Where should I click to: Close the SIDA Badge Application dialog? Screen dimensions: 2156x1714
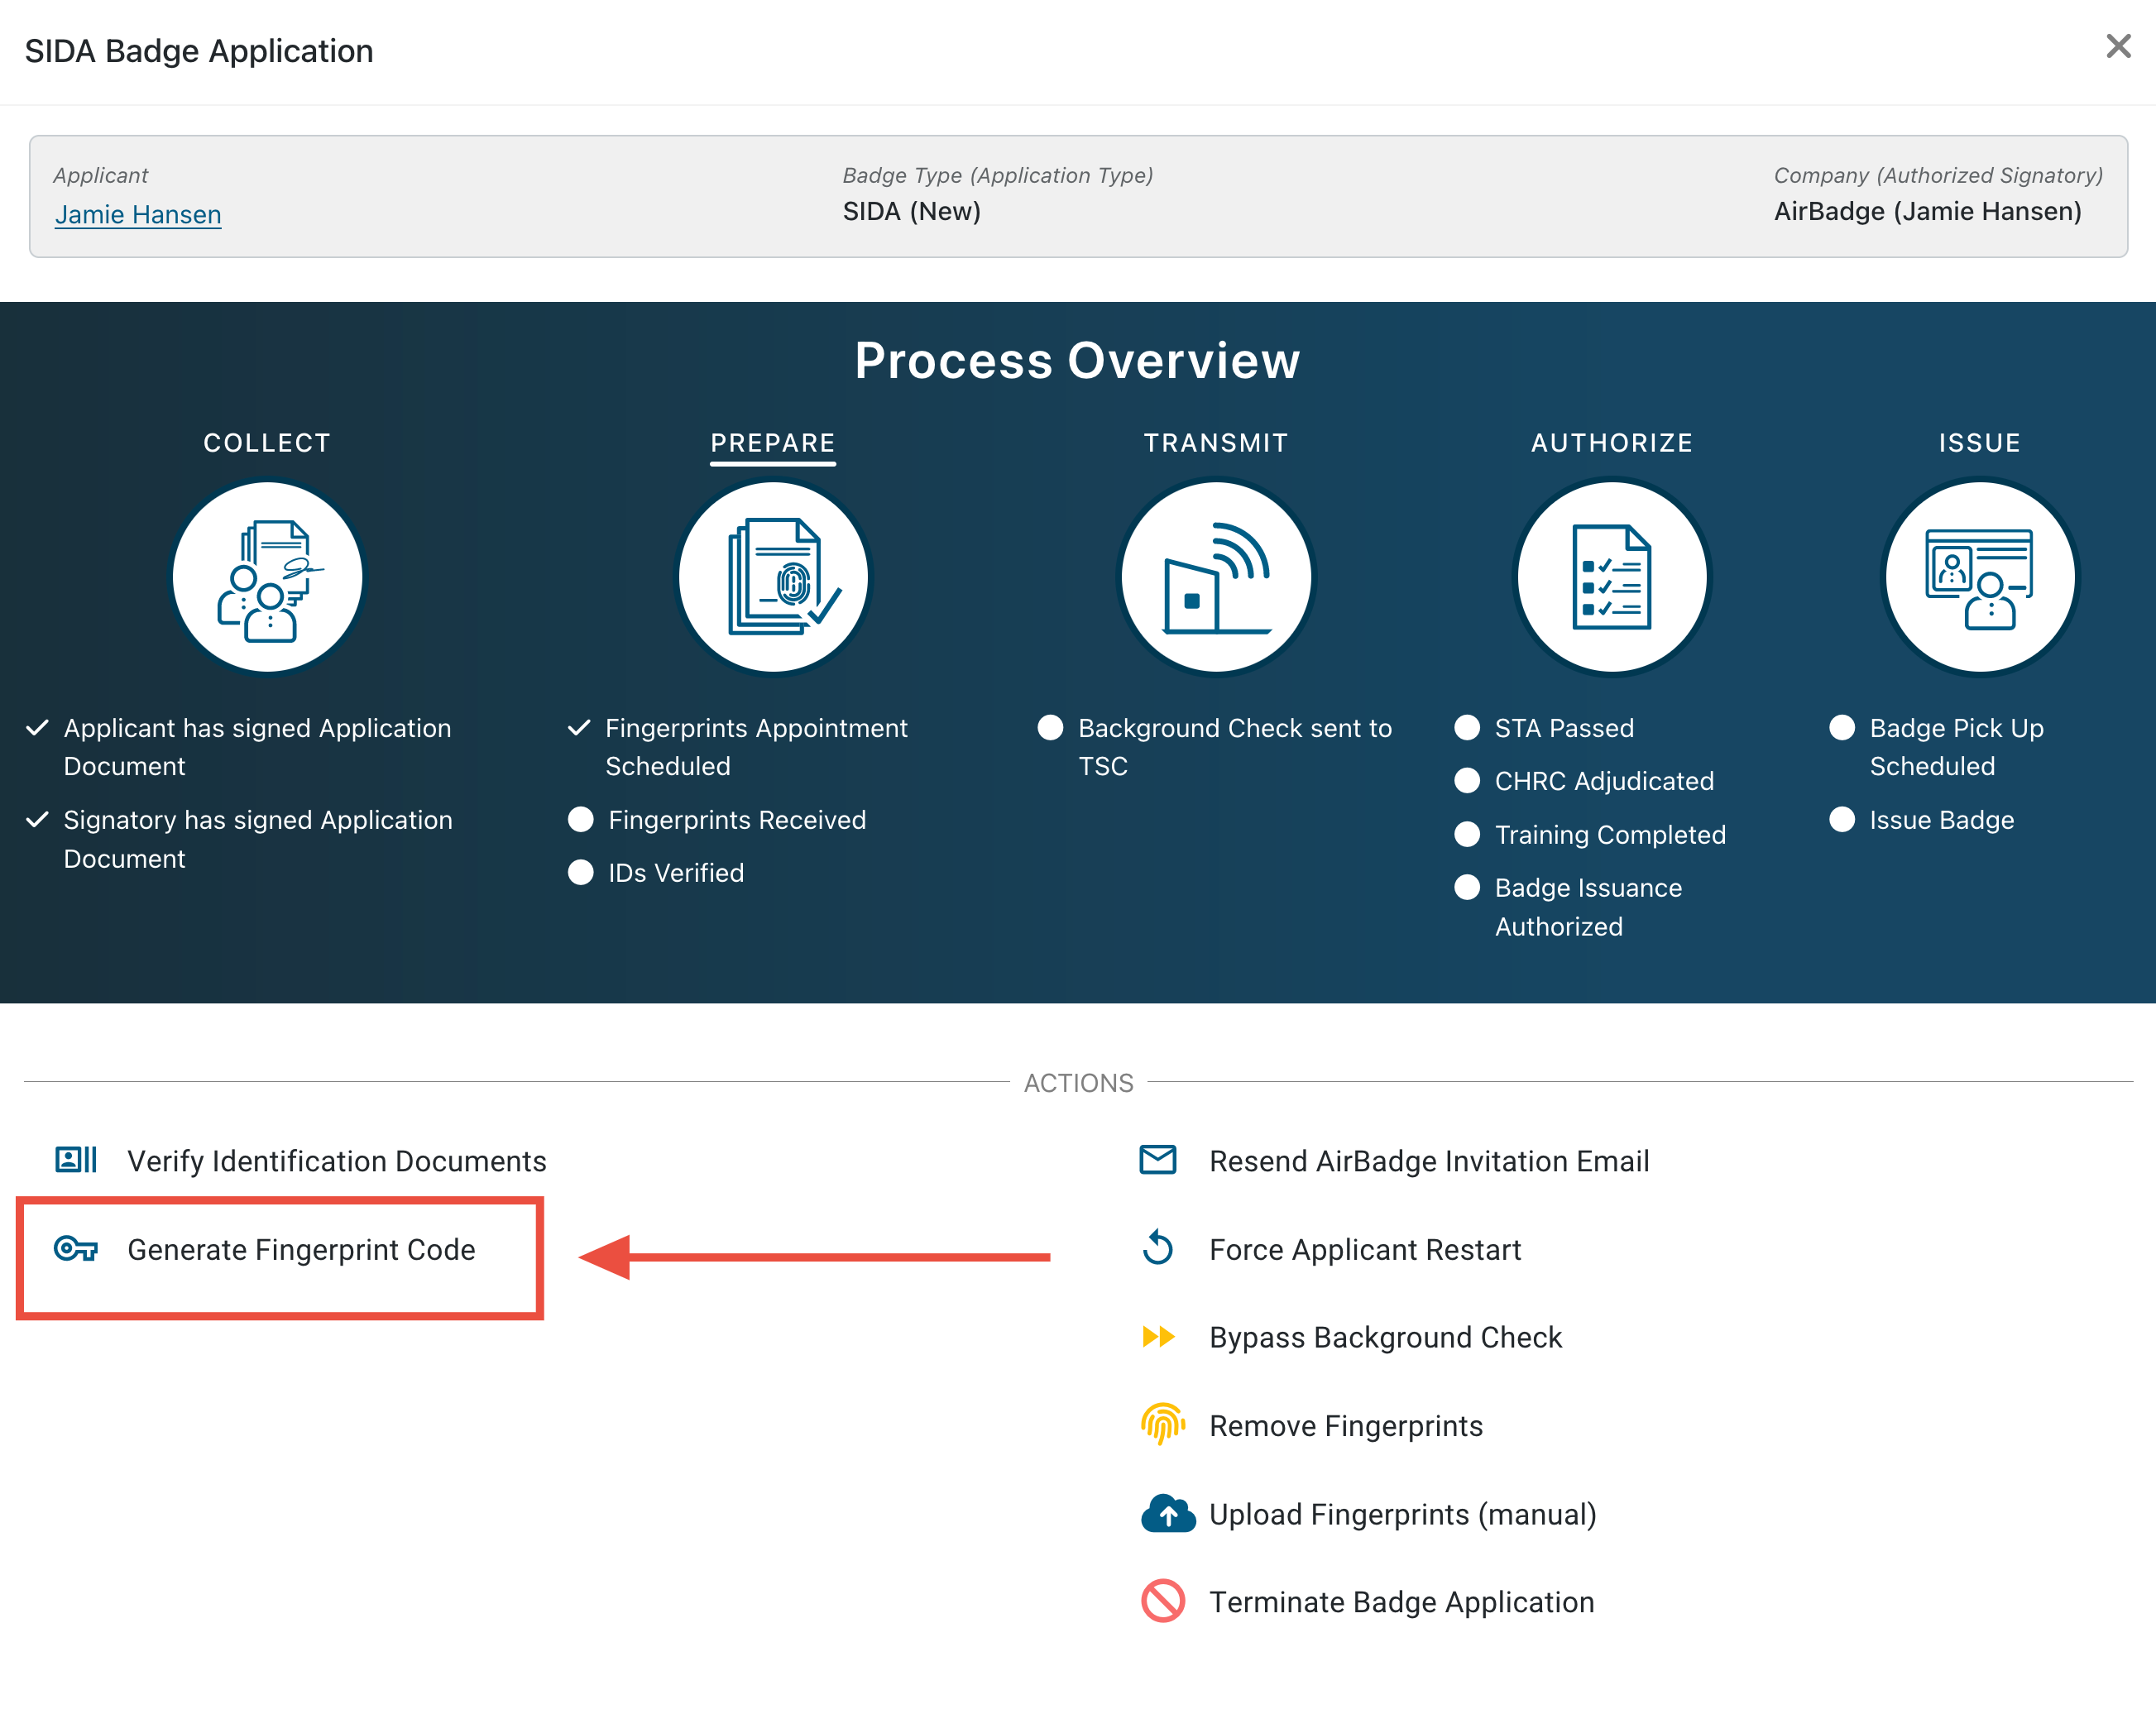(2118, 46)
